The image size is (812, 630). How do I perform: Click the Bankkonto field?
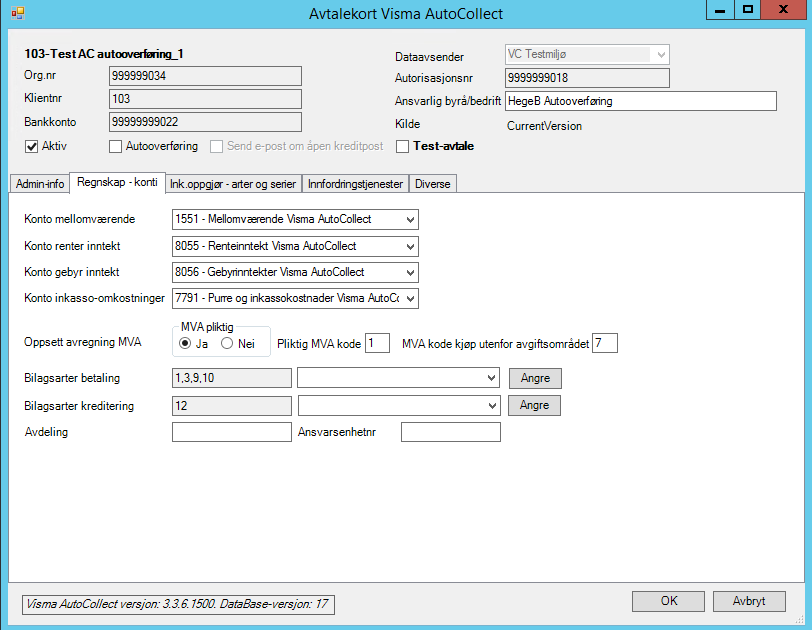pos(205,122)
